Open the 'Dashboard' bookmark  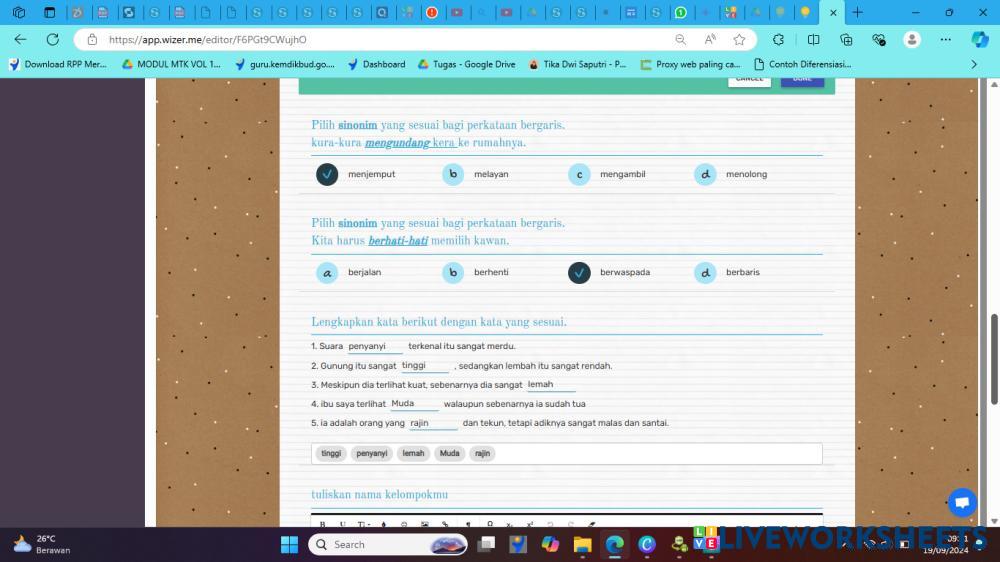click(376, 64)
